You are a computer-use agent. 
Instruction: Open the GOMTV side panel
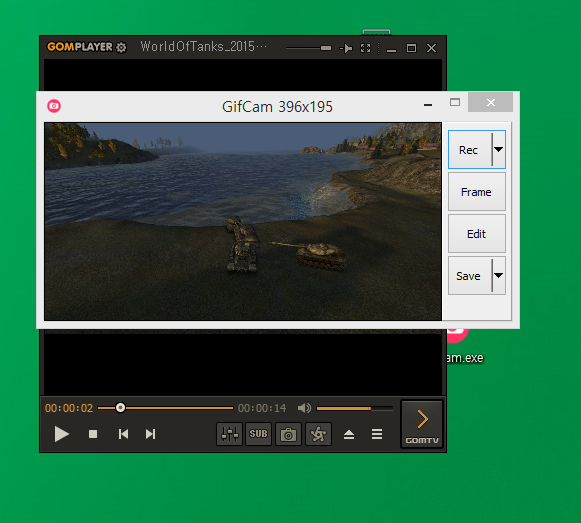[x=422, y=424]
